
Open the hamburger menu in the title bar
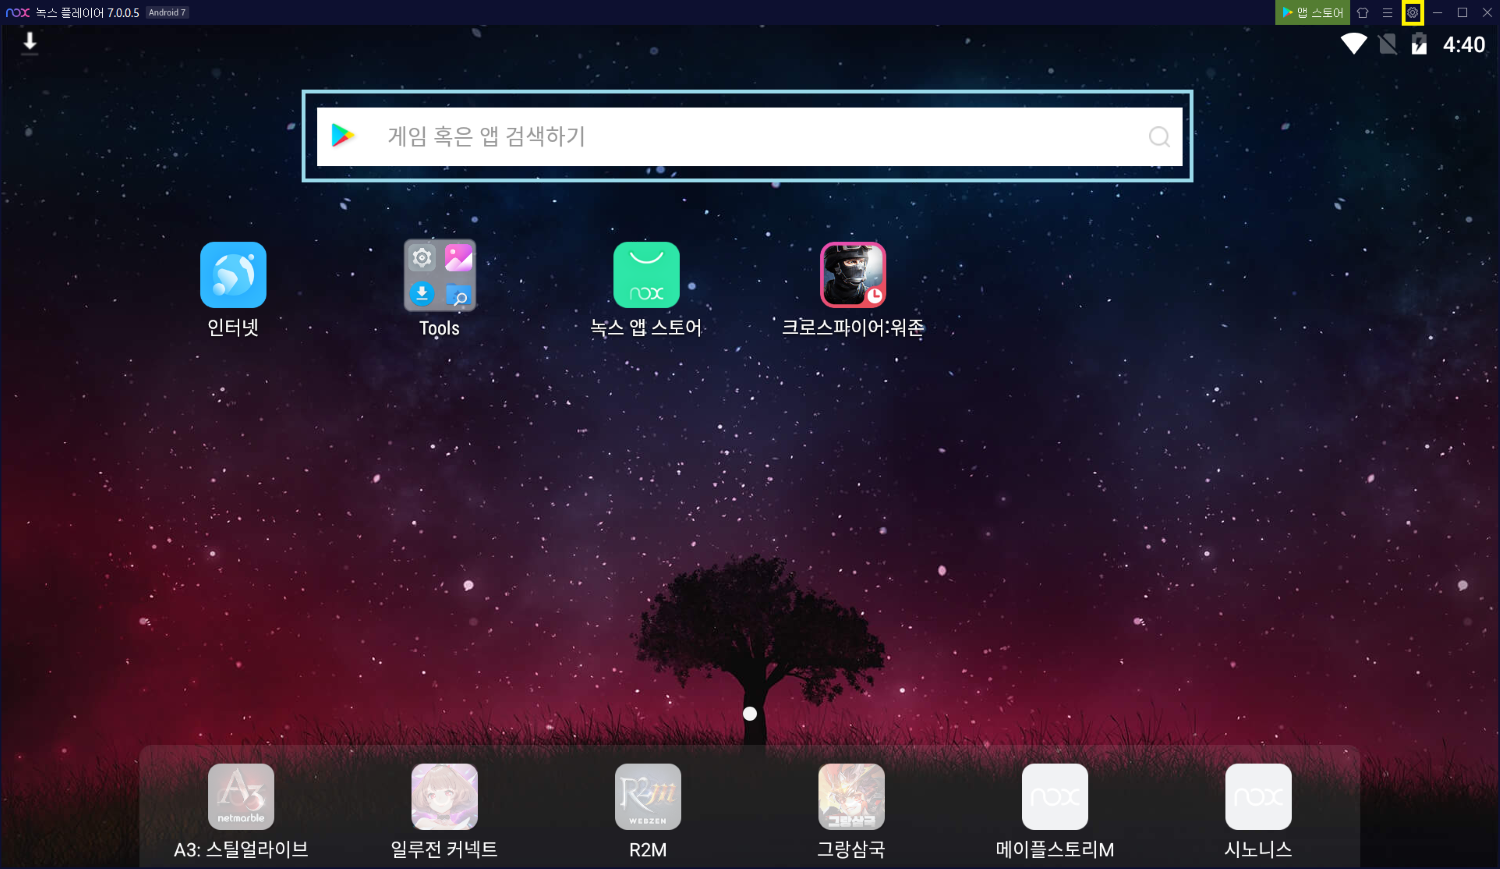[1387, 13]
